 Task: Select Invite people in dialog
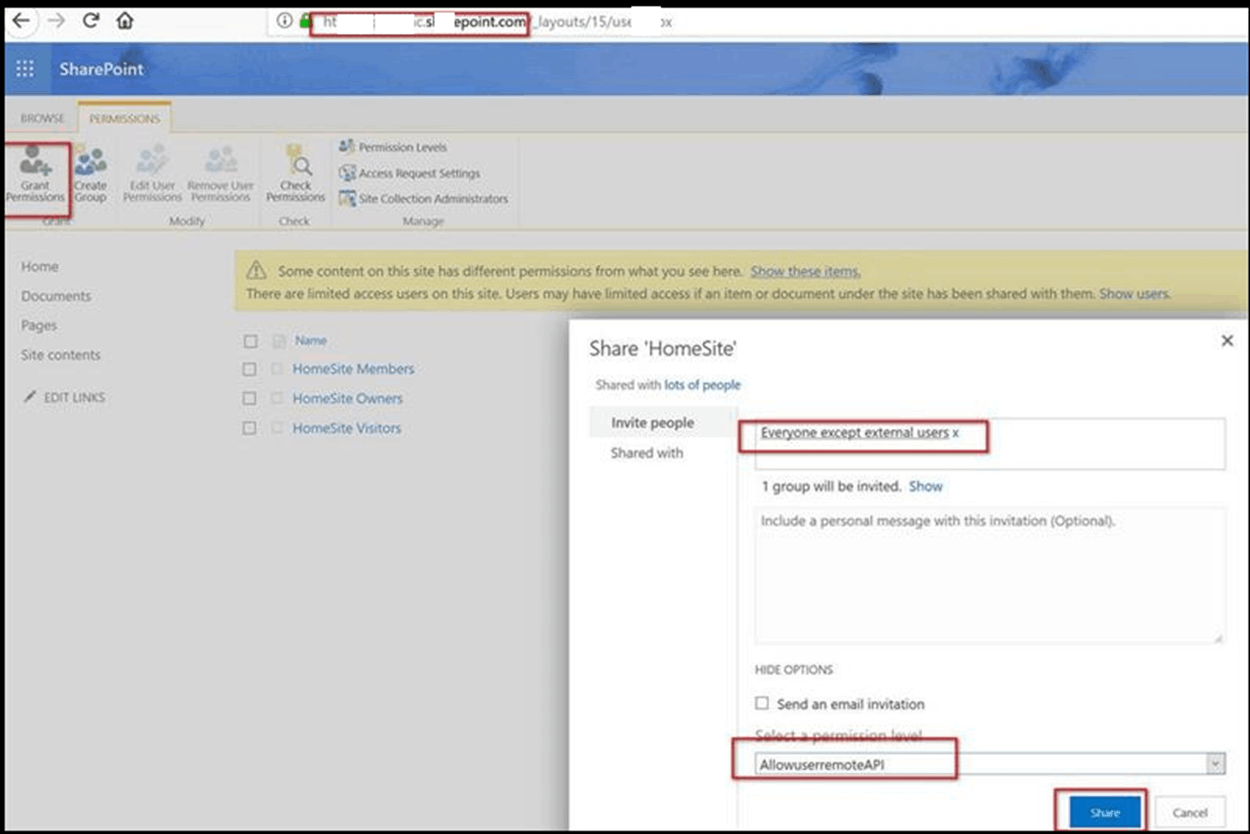click(x=652, y=423)
